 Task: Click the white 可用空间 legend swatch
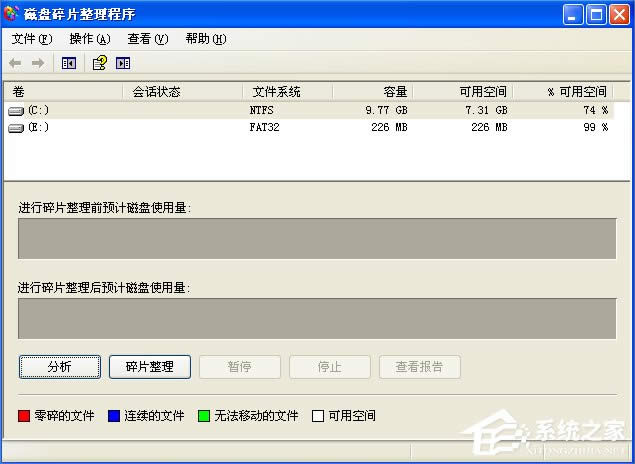click(x=318, y=416)
